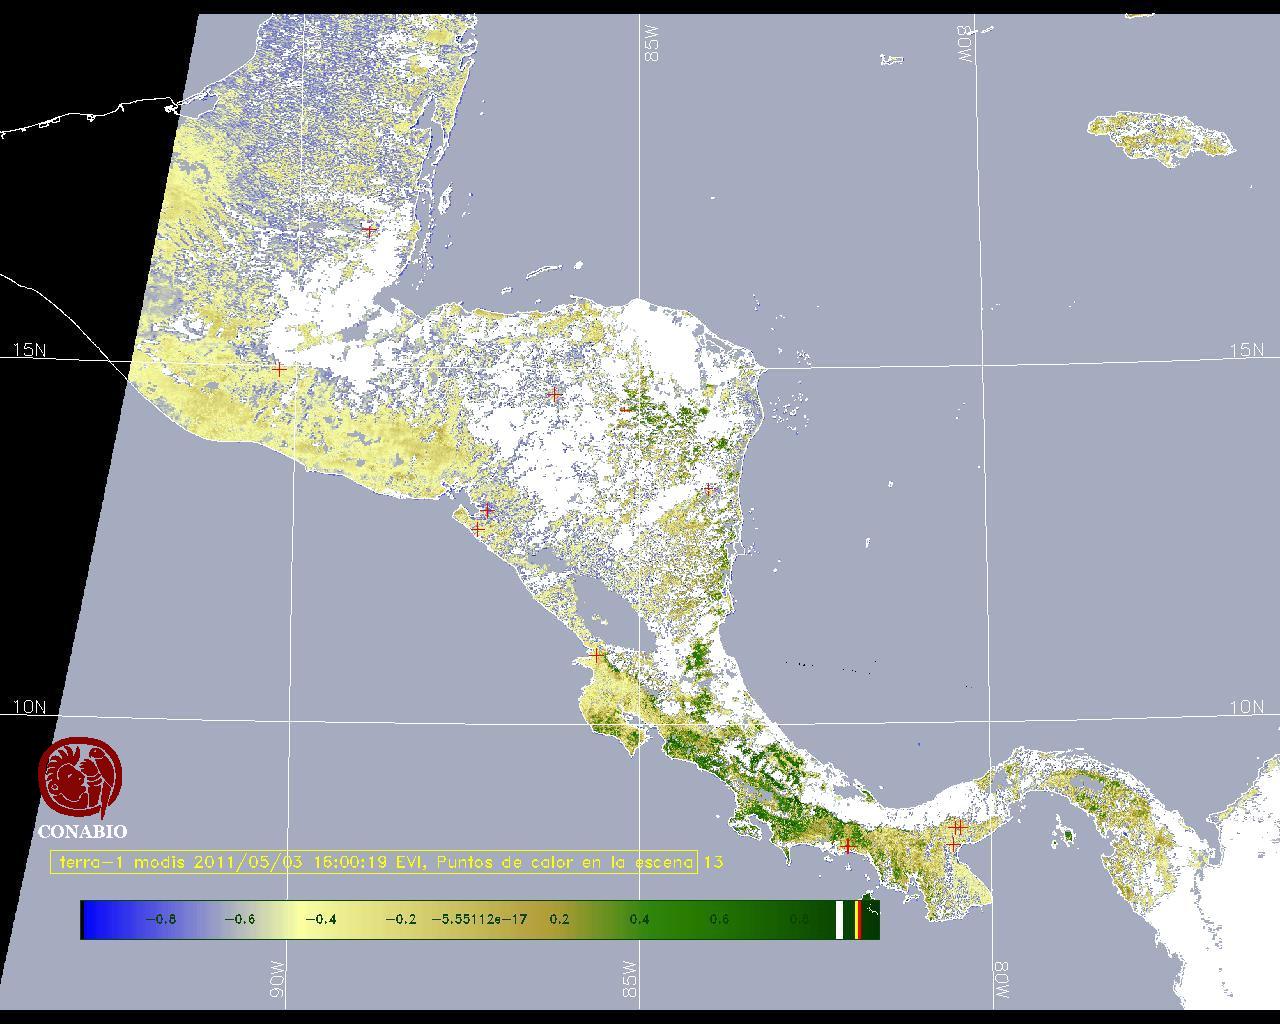Click the -5.55112e-17 label on colorbar

pos(479,920)
